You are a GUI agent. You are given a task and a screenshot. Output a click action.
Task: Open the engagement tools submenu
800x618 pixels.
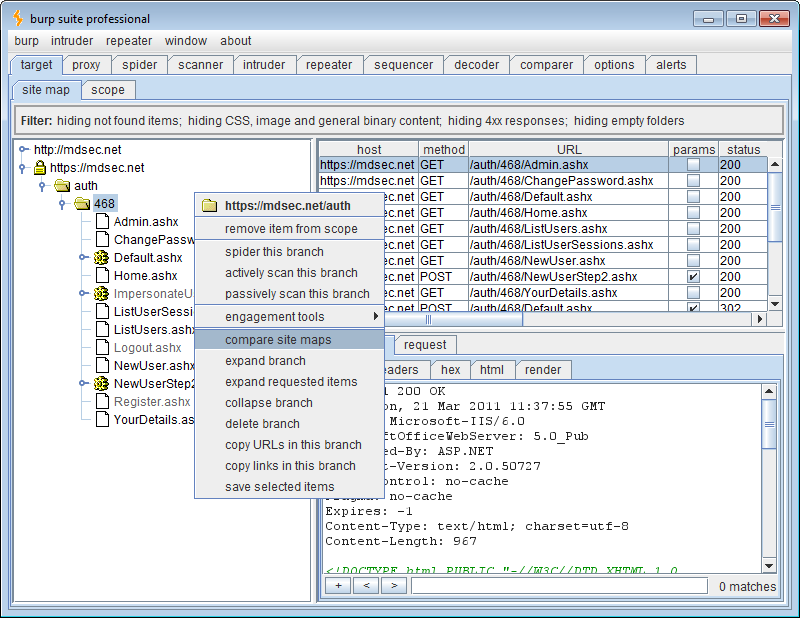(x=289, y=317)
